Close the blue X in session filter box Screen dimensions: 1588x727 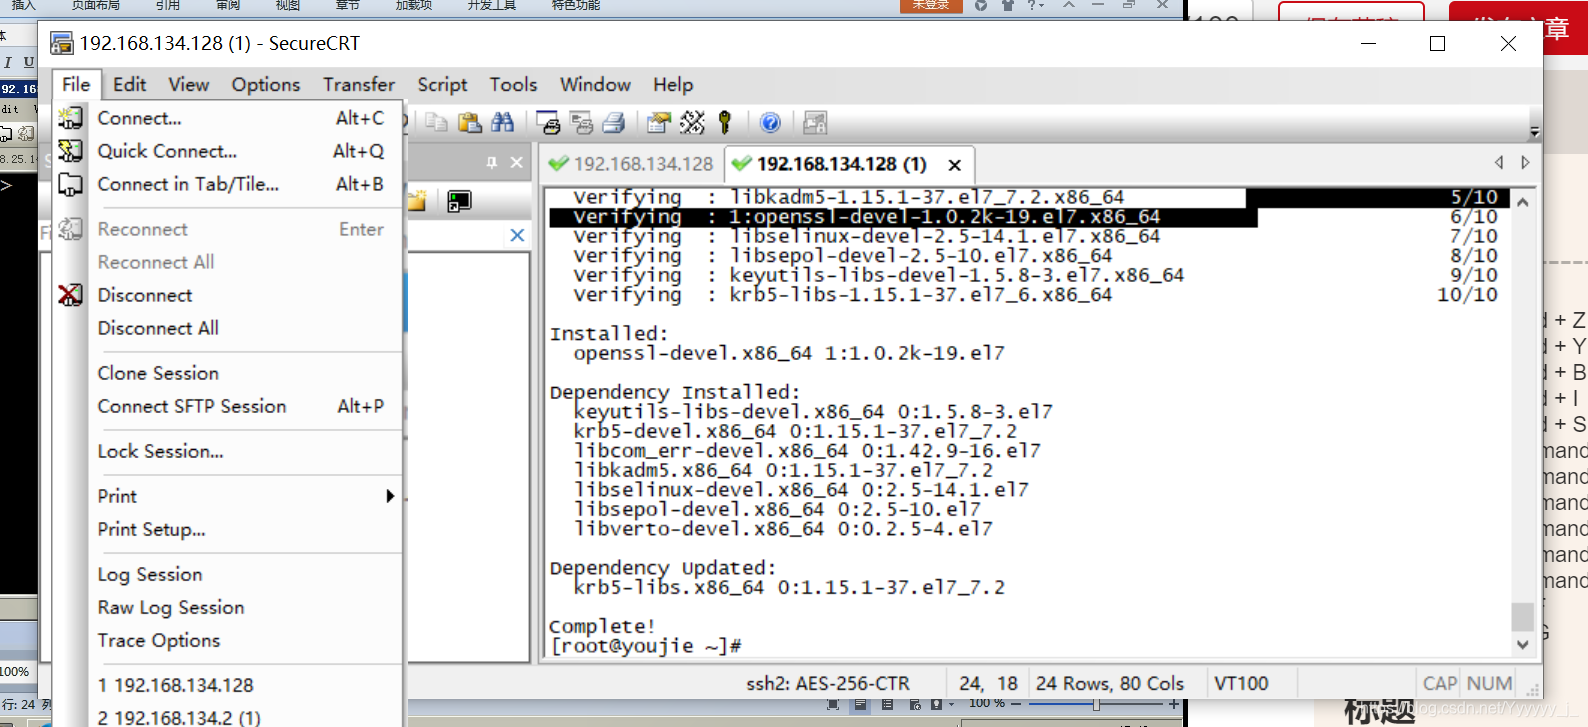pos(517,235)
